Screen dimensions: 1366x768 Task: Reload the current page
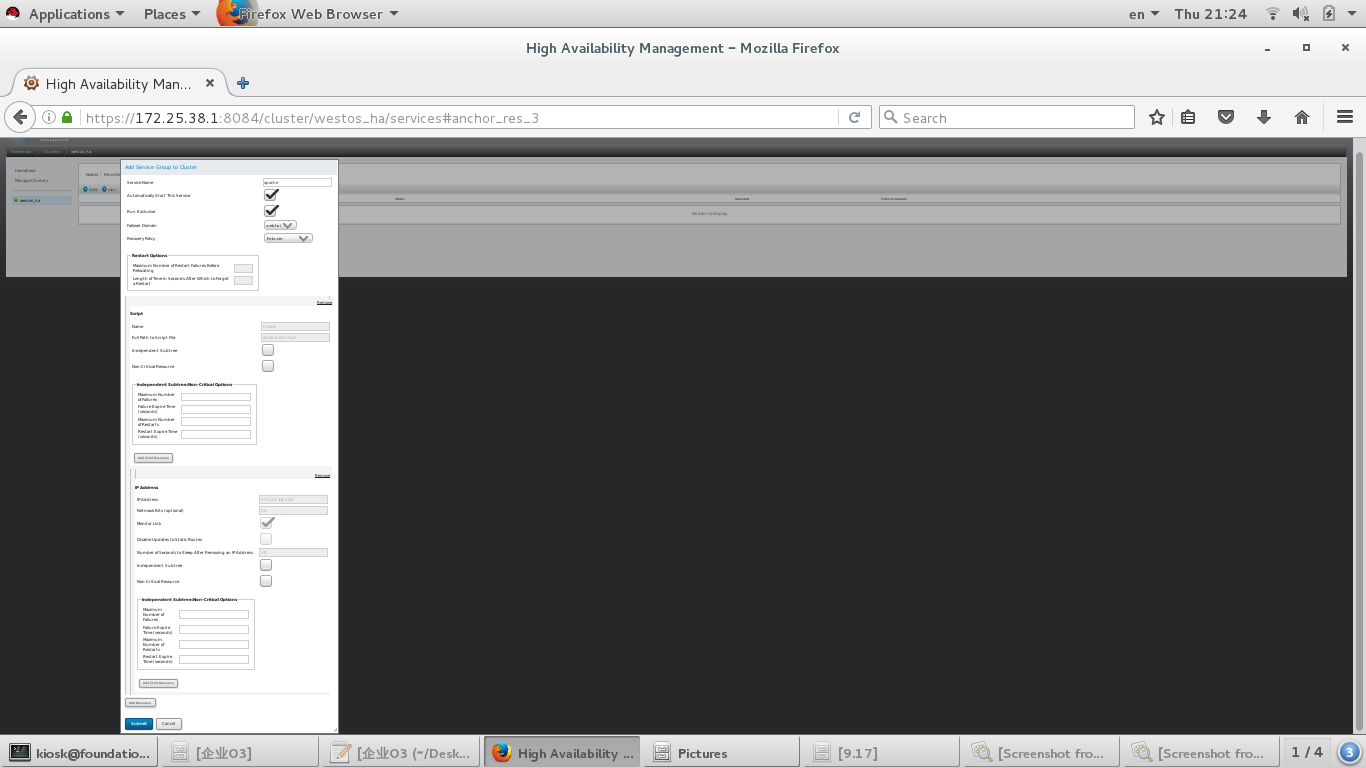click(854, 117)
